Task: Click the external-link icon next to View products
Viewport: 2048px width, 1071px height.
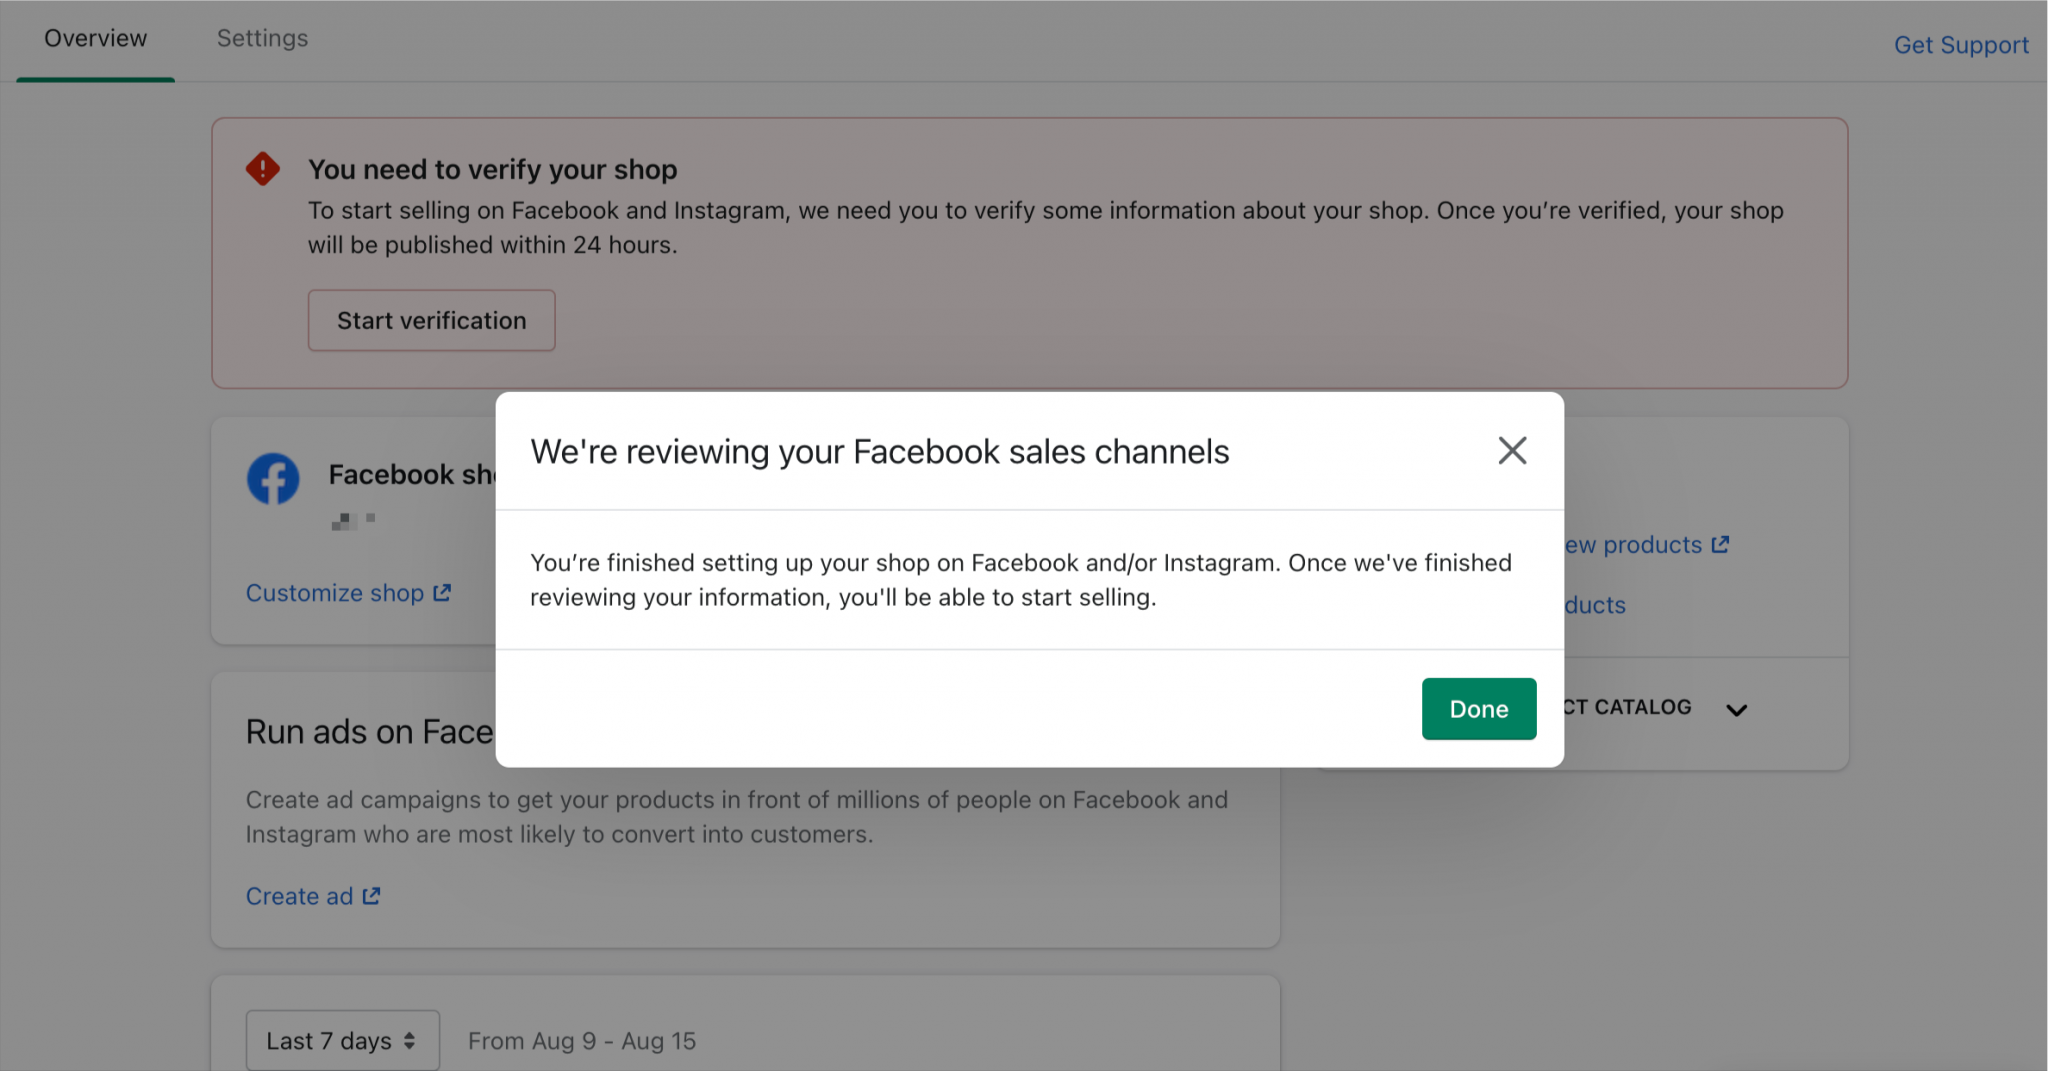Action: click(x=1721, y=544)
